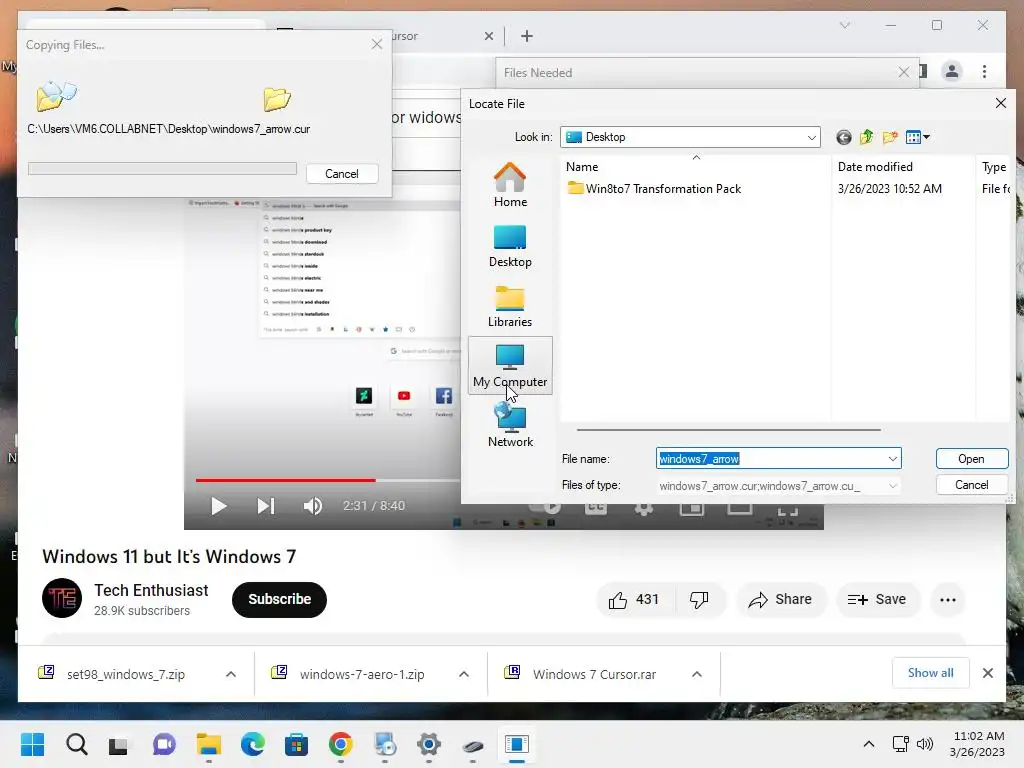The width and height of the screenshot is (1024, 768).
Task: Like the video with 431 likes
Action: (633, 600)
